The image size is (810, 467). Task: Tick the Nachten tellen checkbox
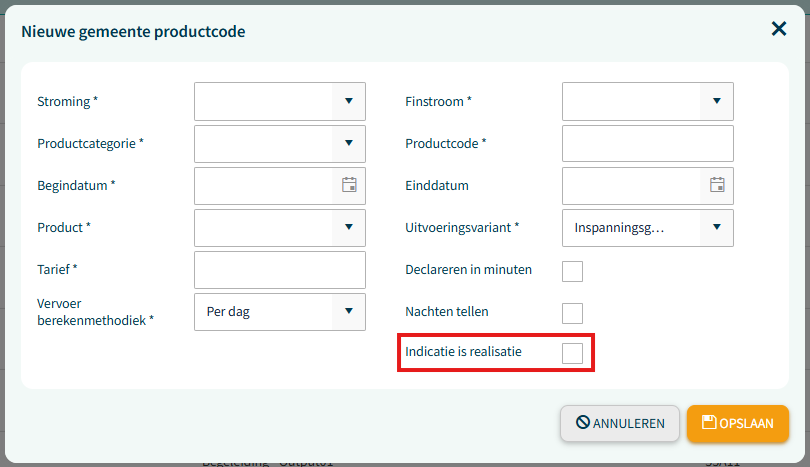pos(572,313)
